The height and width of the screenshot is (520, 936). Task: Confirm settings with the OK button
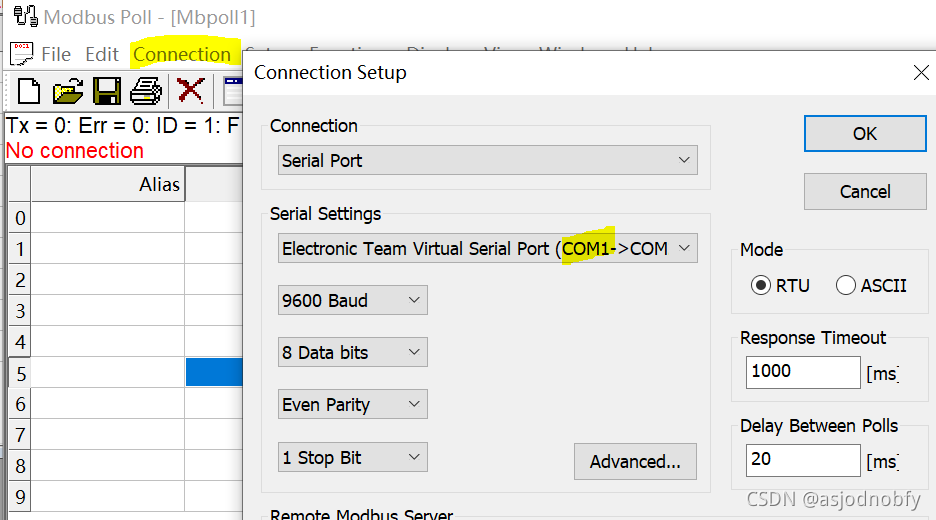[865, 134]
